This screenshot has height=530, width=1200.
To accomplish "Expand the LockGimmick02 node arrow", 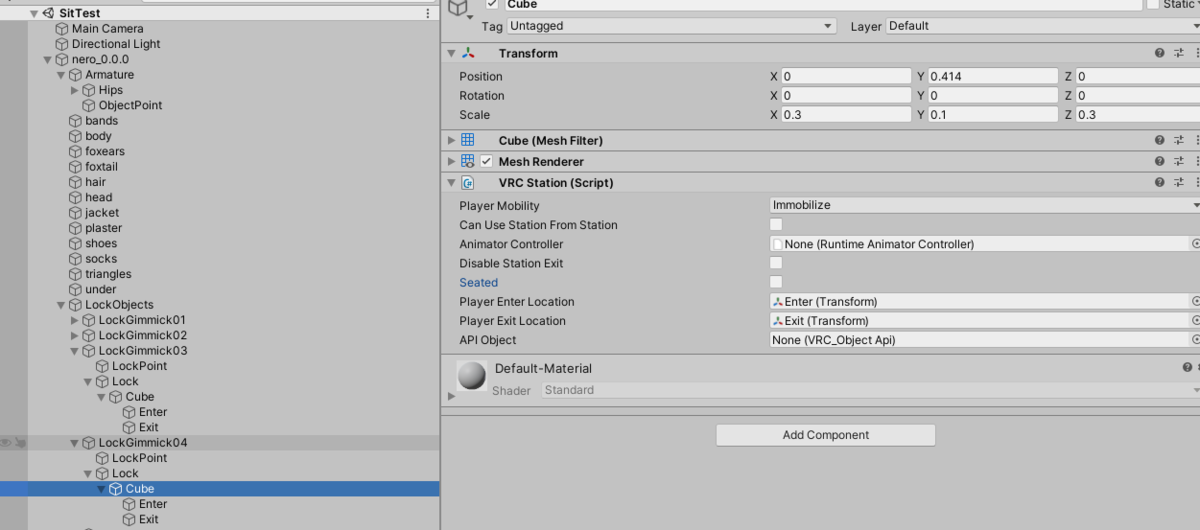I will point(75,336).
